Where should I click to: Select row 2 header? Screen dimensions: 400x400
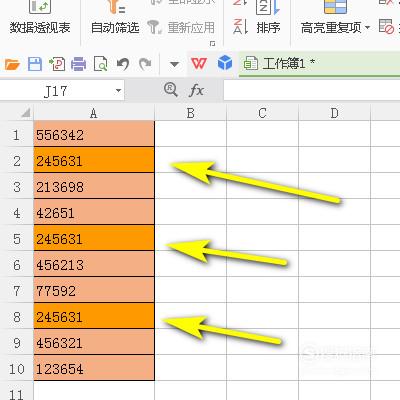pyautogui.click(x=16, y=161)
